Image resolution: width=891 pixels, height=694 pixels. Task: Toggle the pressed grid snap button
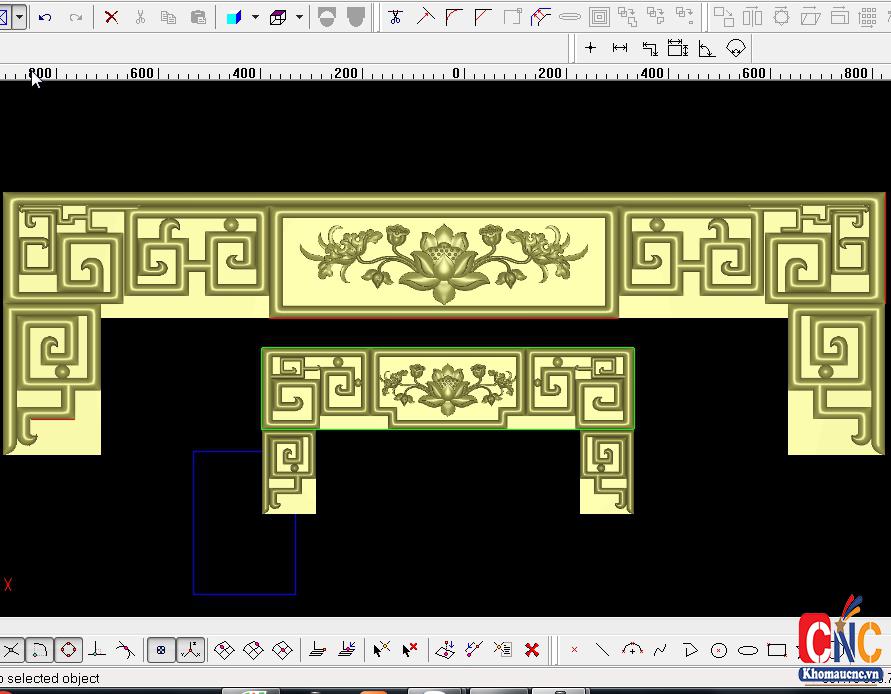(161, 650)
